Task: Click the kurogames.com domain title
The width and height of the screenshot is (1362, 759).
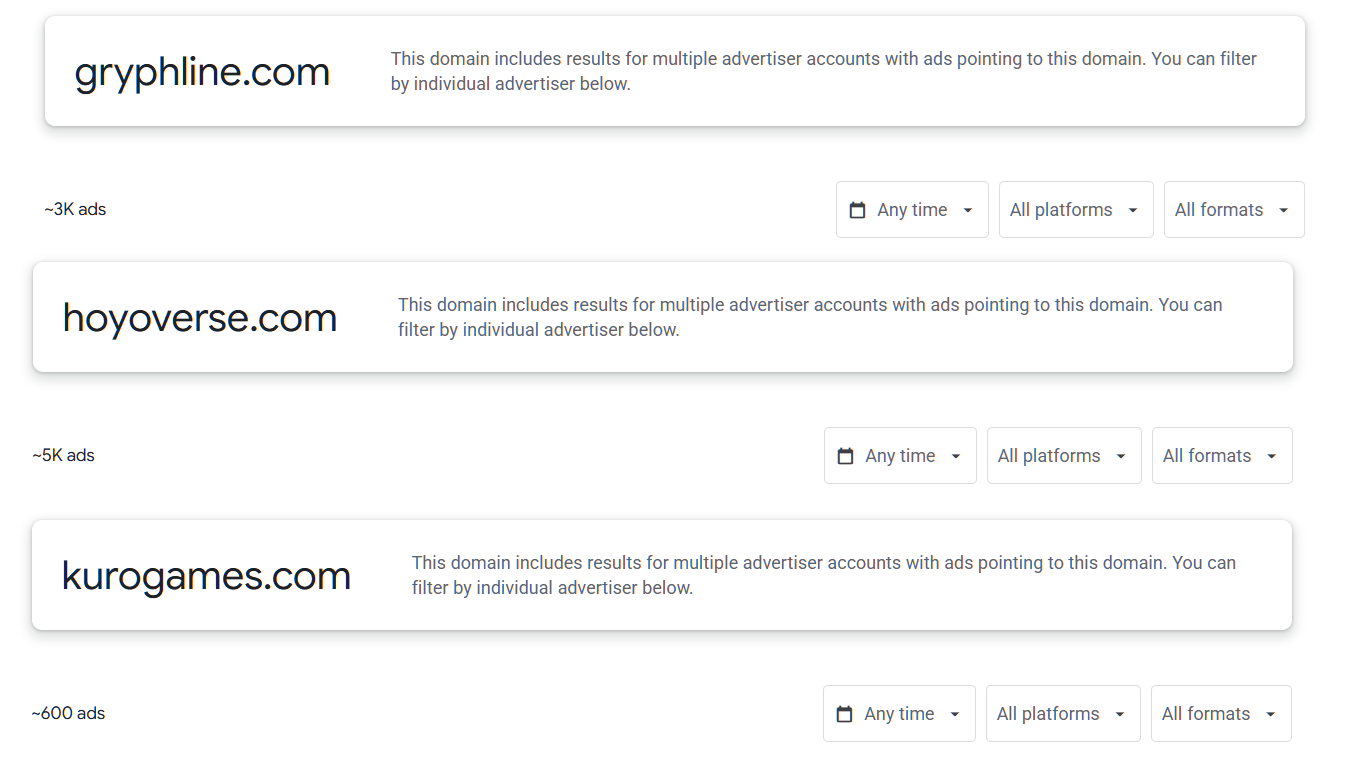Action: pos(206,577)
